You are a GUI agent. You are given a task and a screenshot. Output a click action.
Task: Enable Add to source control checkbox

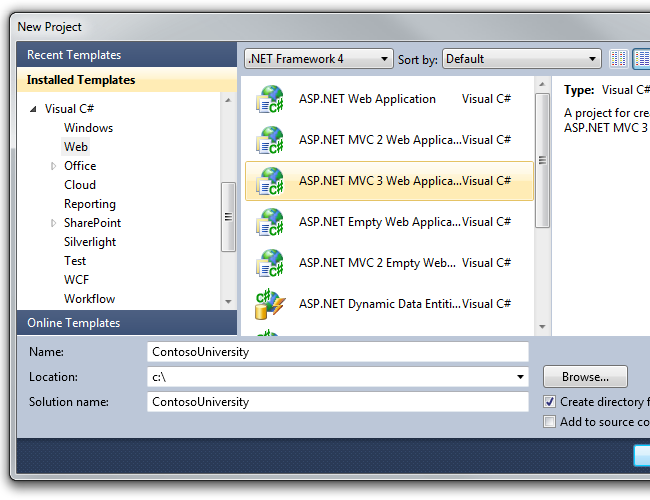(549, 422)
